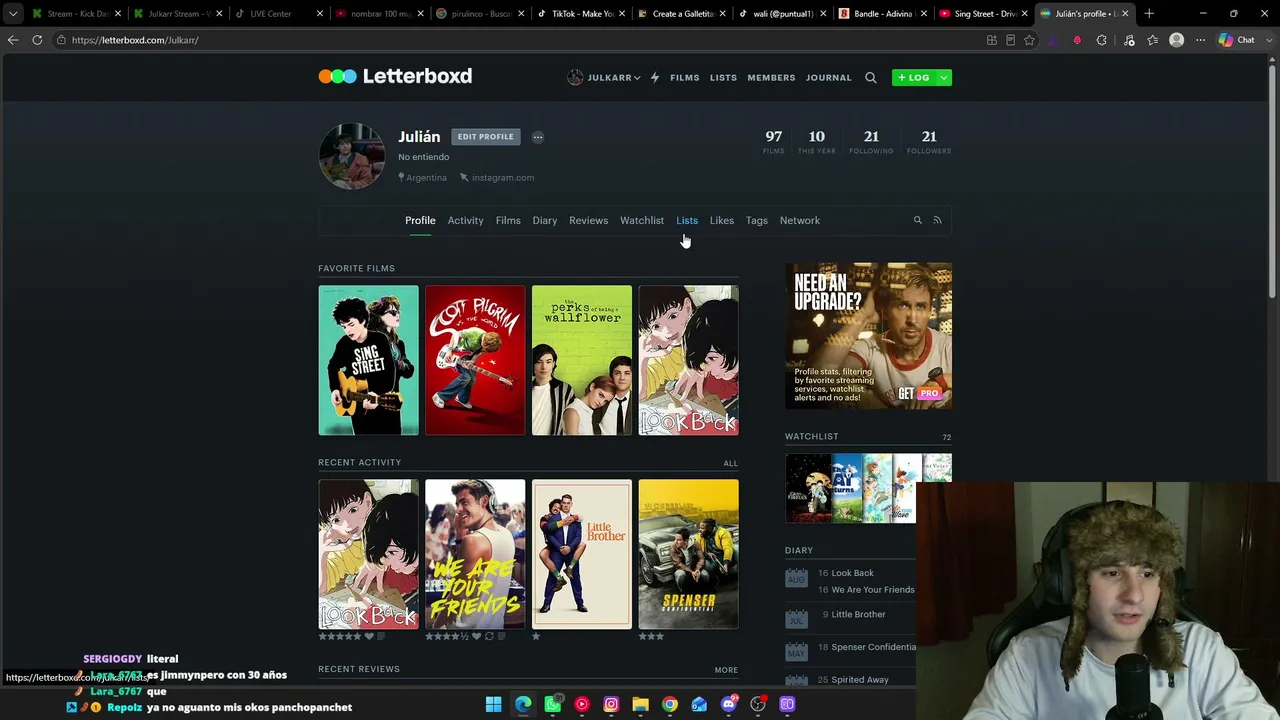View All recent activity link
Screen dimensions: 1280x720
[x=731, y=463]
